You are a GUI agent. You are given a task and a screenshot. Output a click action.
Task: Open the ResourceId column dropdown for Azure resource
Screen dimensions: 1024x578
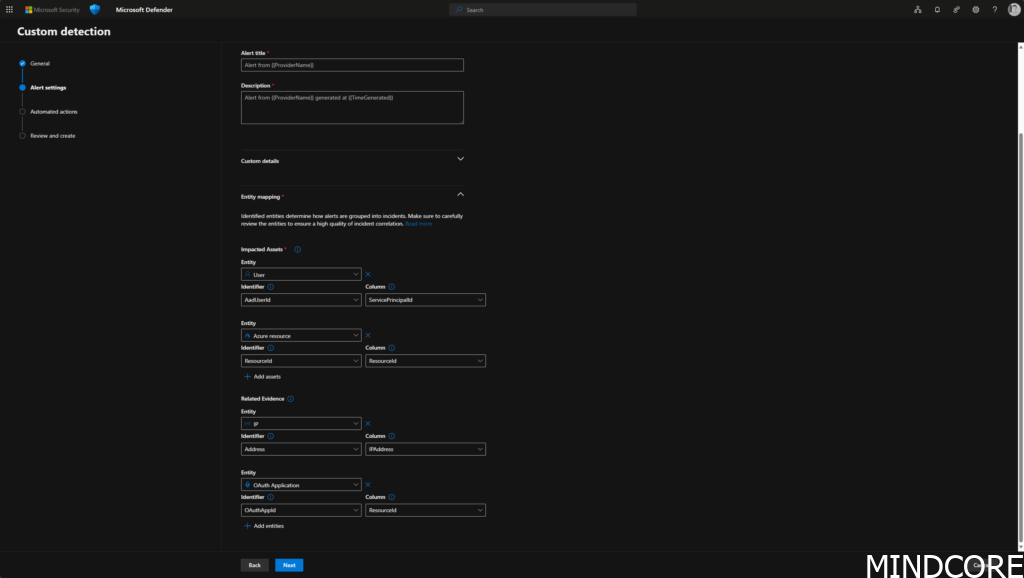[x=425, y=361]
